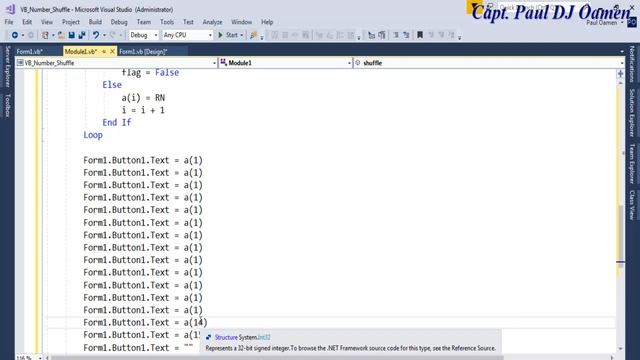Viewport: 640px width, 360px height.
Task: Open the document tab list overflow arrow
Action: (622, 51)
